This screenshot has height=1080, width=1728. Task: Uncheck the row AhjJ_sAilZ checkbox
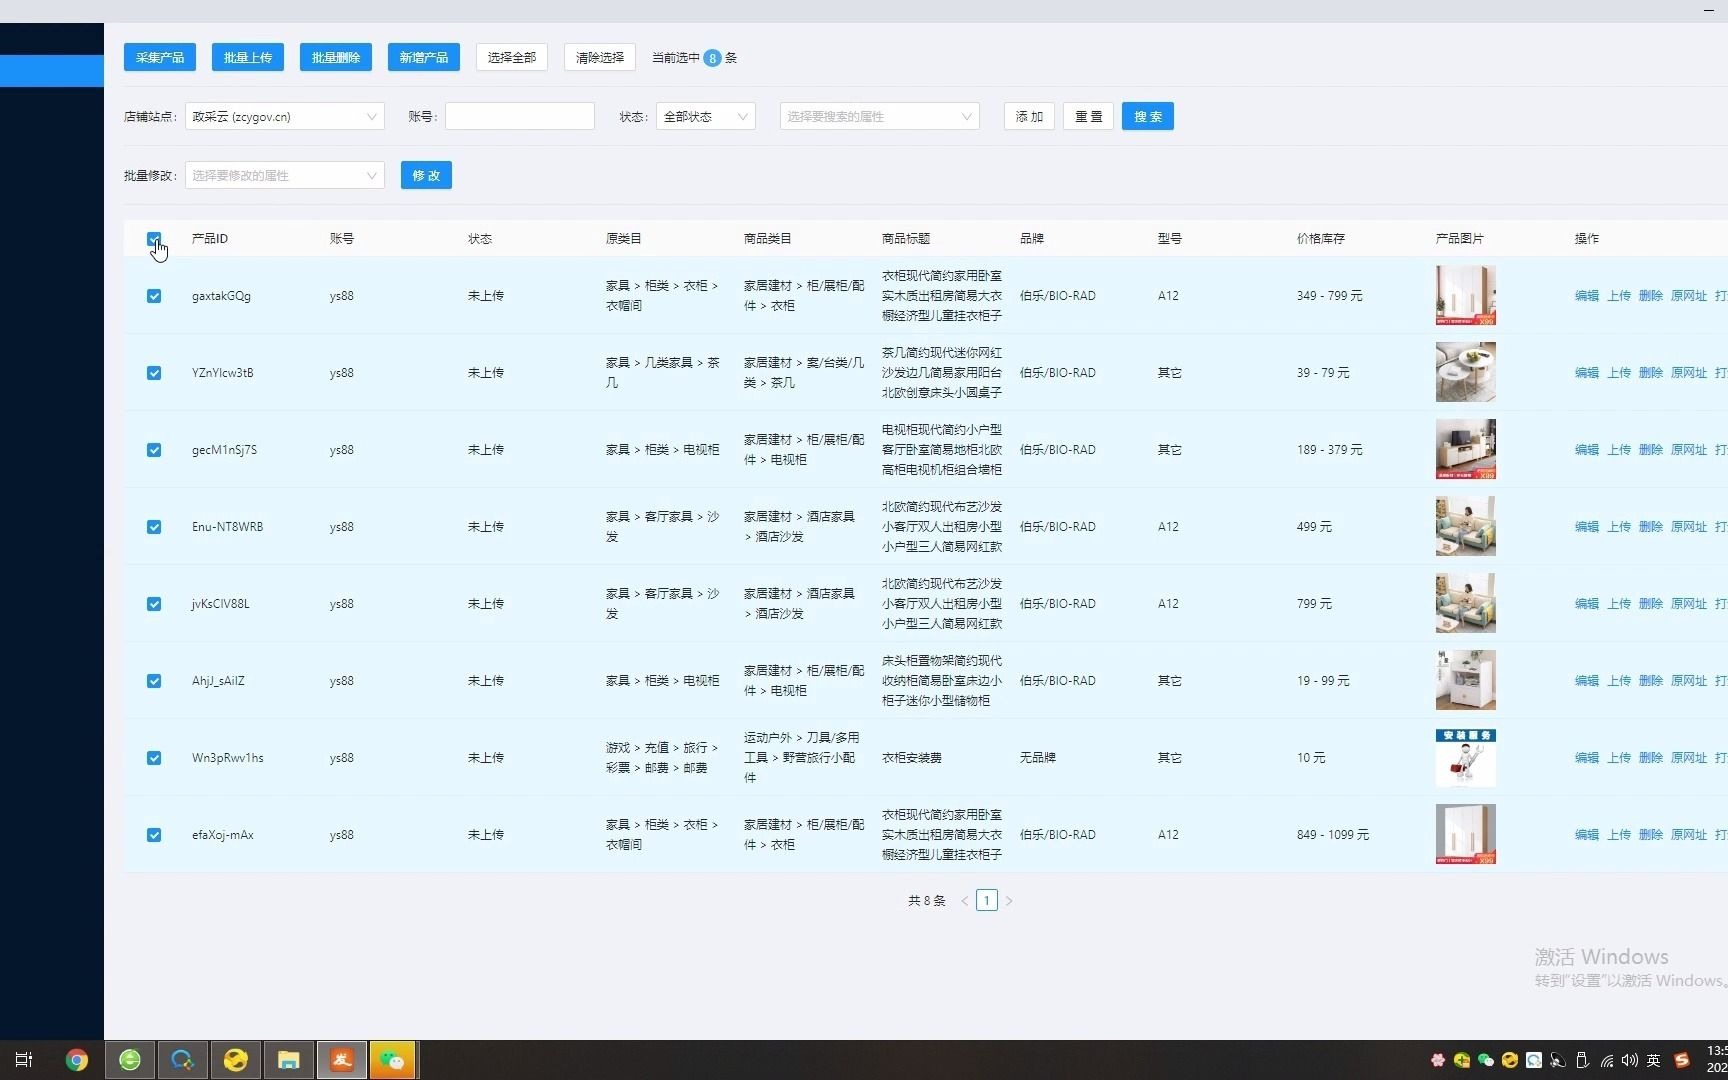coord(154,681)
